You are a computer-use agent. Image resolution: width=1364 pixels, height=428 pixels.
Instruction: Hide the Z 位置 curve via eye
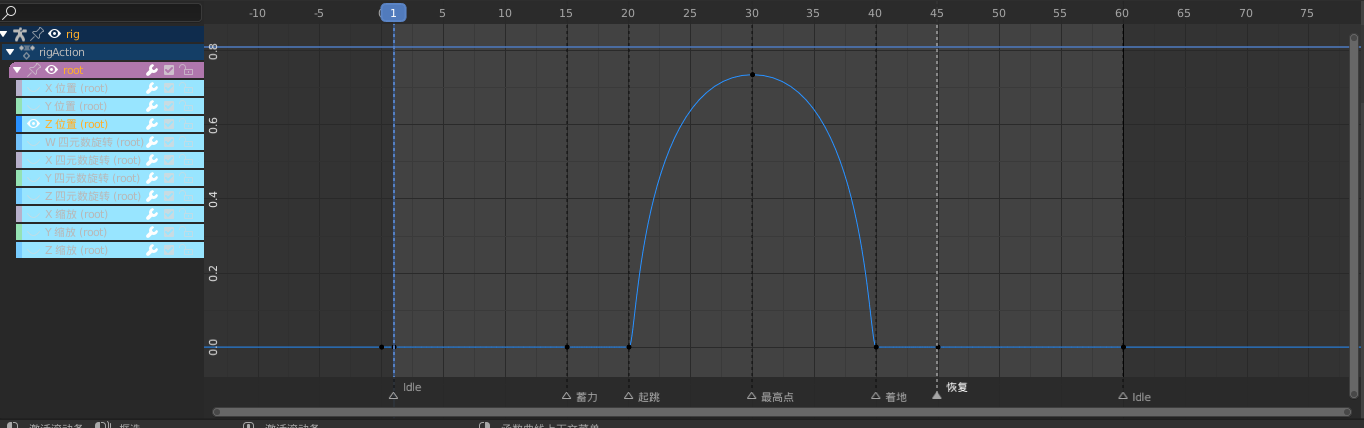pyautogui.click(x=34, y=124)
